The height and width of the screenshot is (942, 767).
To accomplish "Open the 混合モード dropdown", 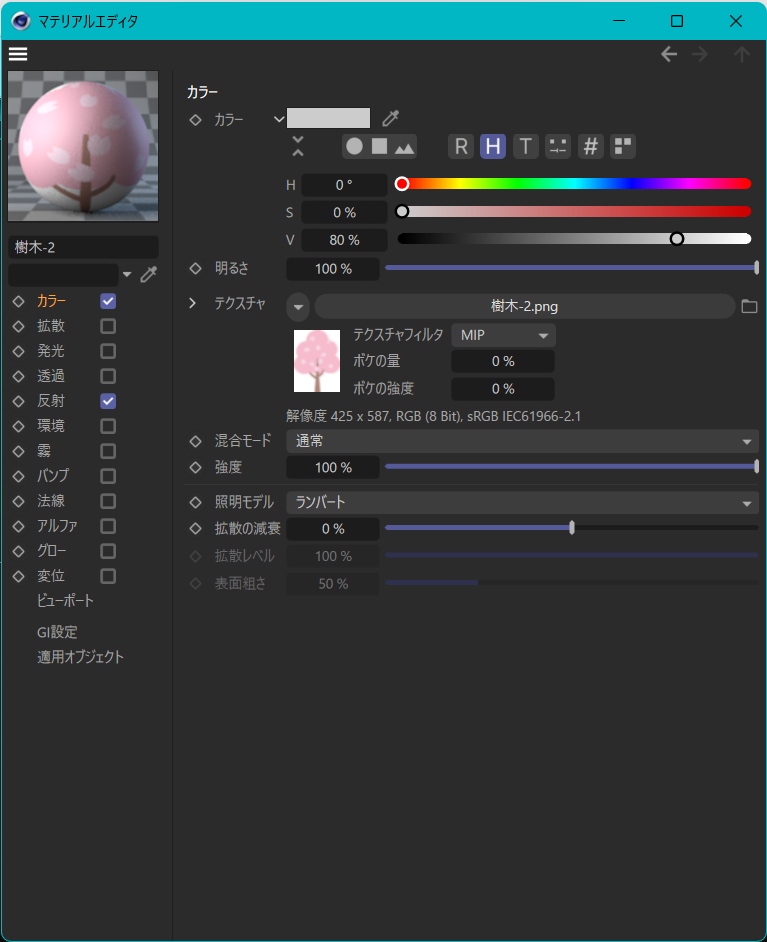I will (x=522, y=441).
